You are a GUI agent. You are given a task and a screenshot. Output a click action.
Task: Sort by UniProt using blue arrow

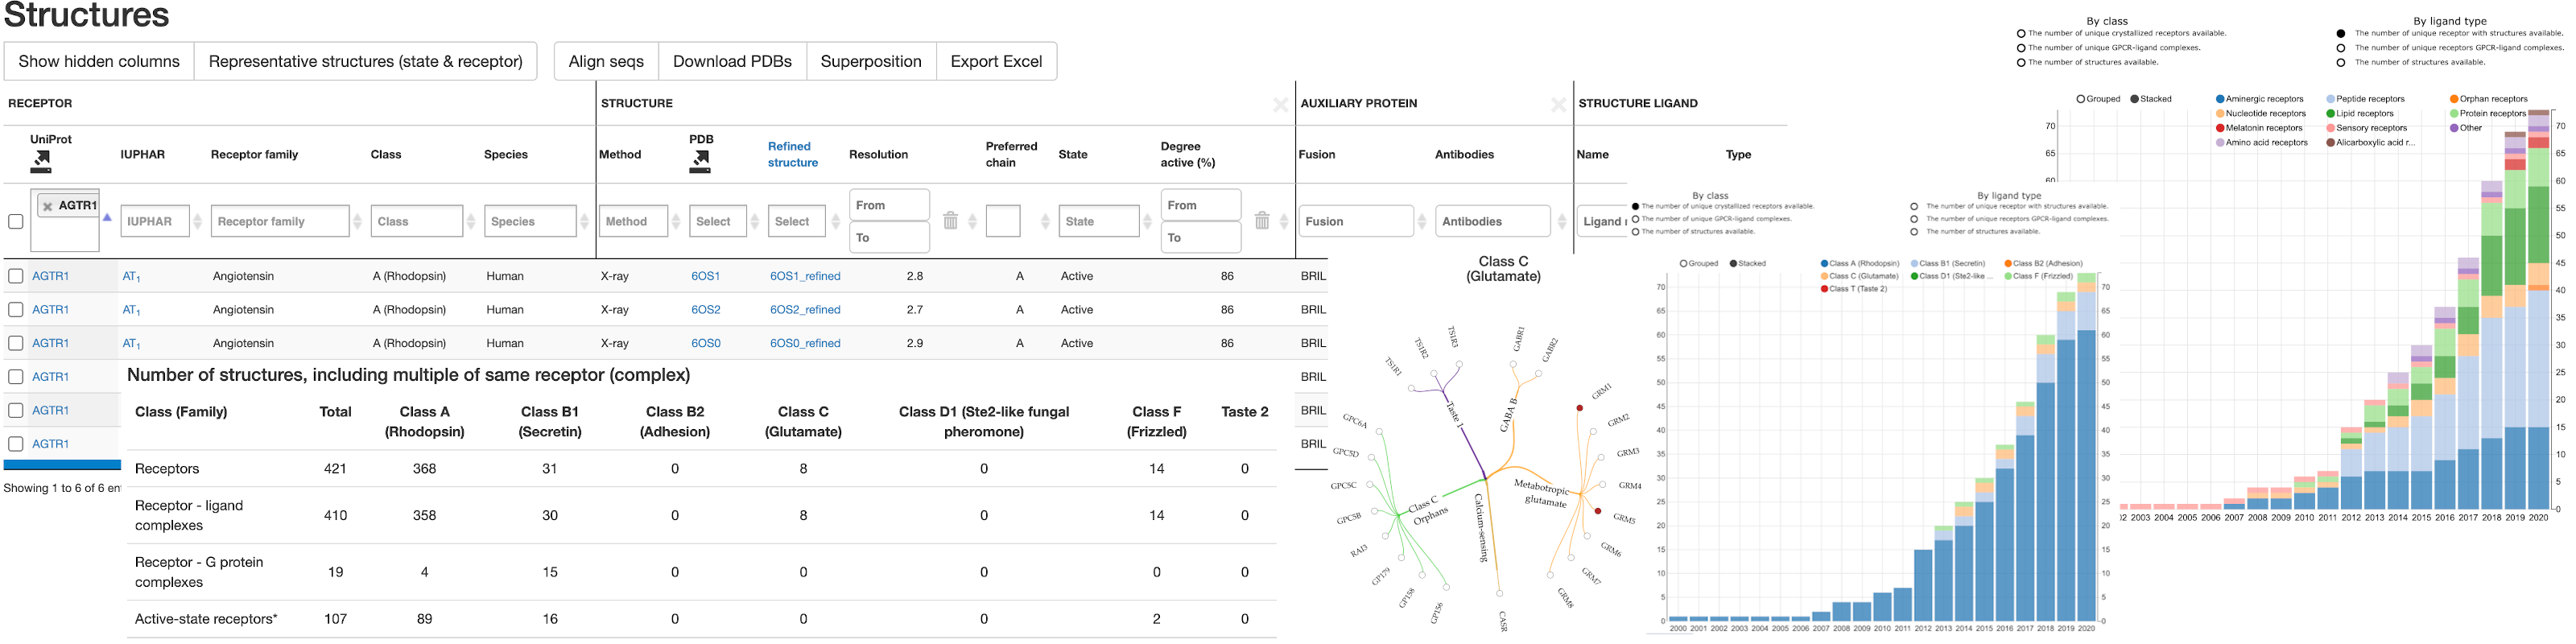[107, 217]
